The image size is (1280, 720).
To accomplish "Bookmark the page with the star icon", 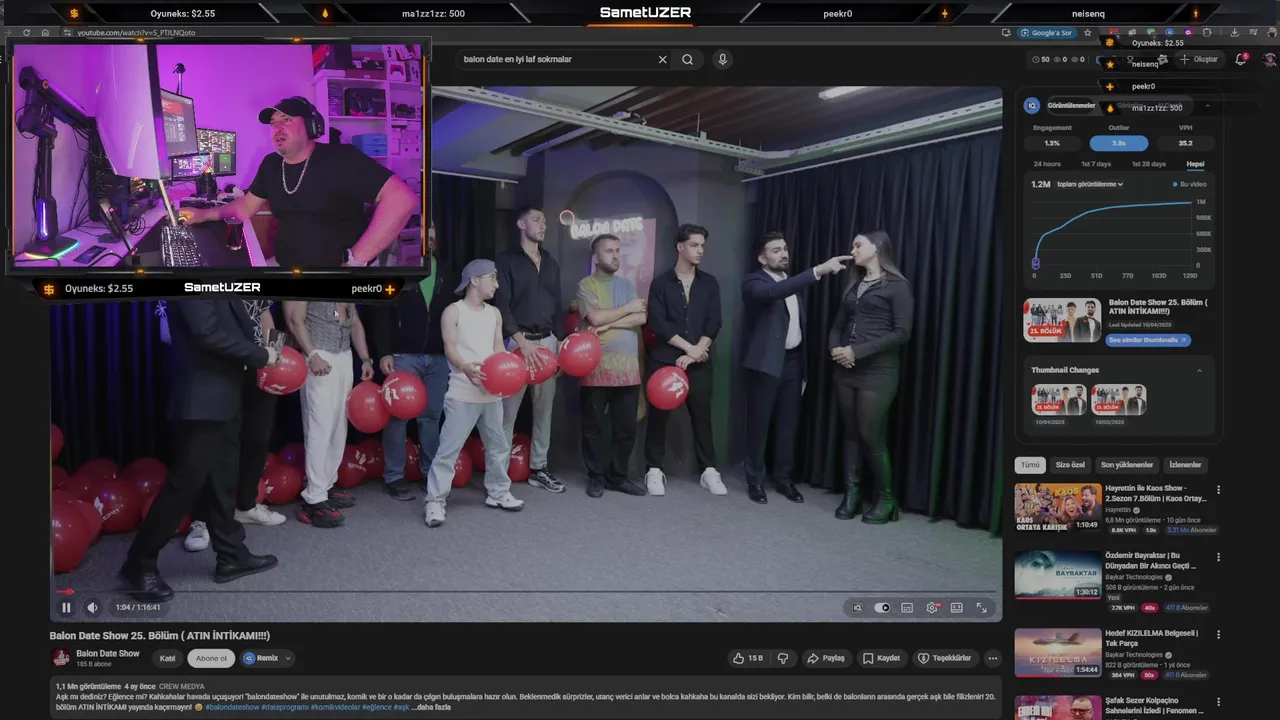I will click(1087, 33).
